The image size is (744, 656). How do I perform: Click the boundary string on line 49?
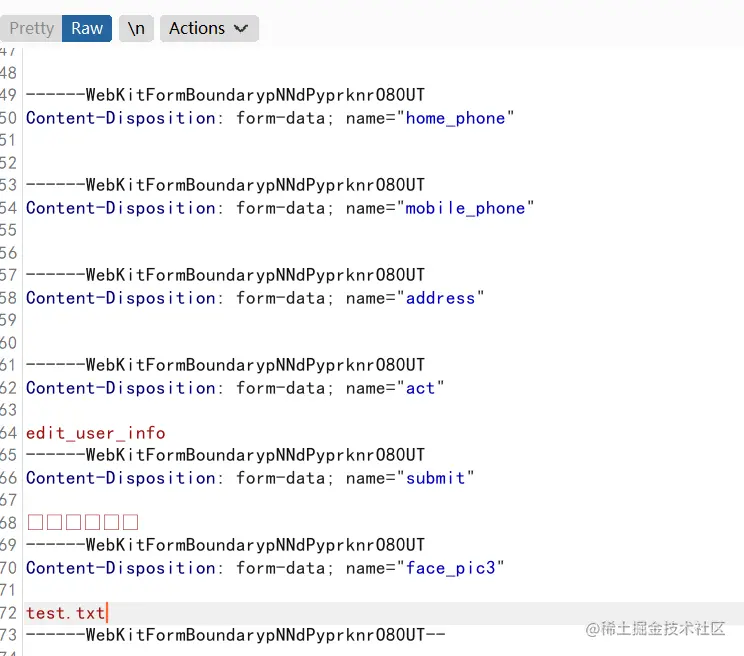click(x=225, y=95)
